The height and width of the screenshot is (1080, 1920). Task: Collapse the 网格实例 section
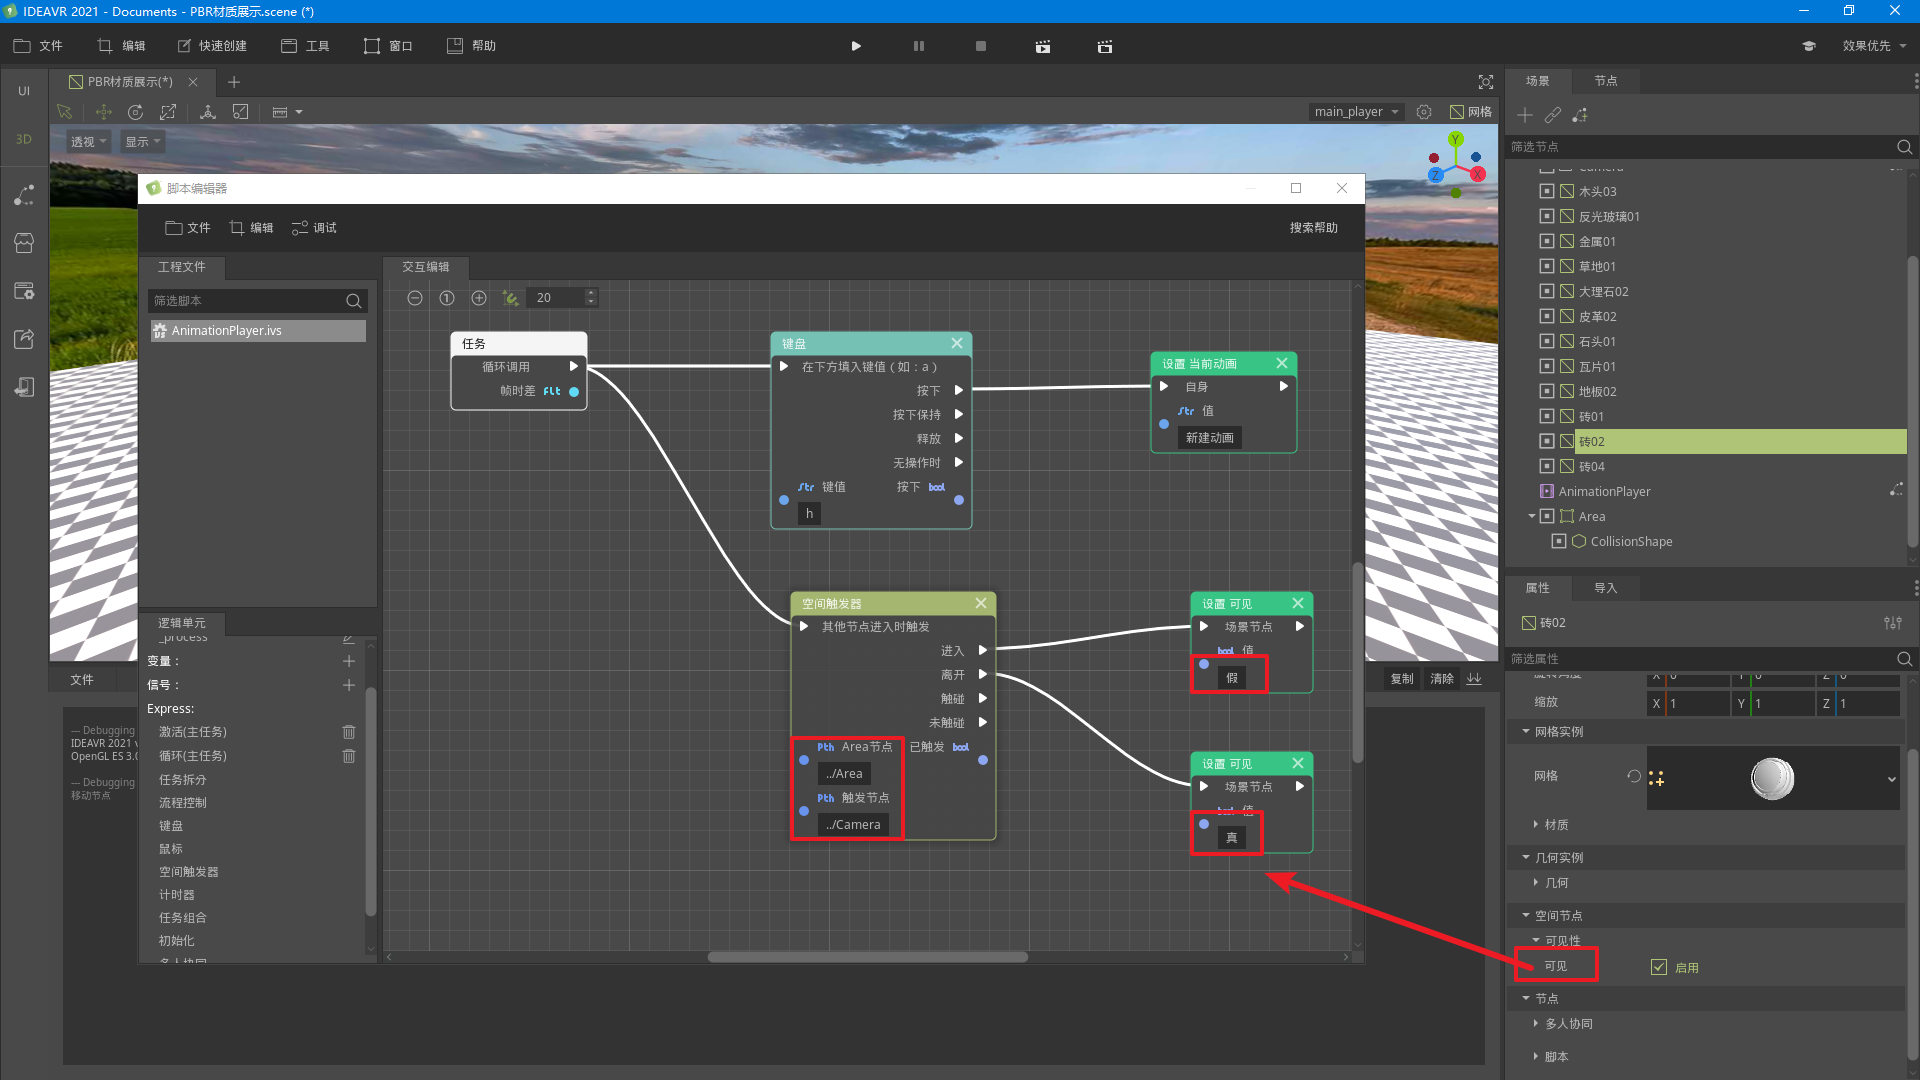click(1526, 731)
